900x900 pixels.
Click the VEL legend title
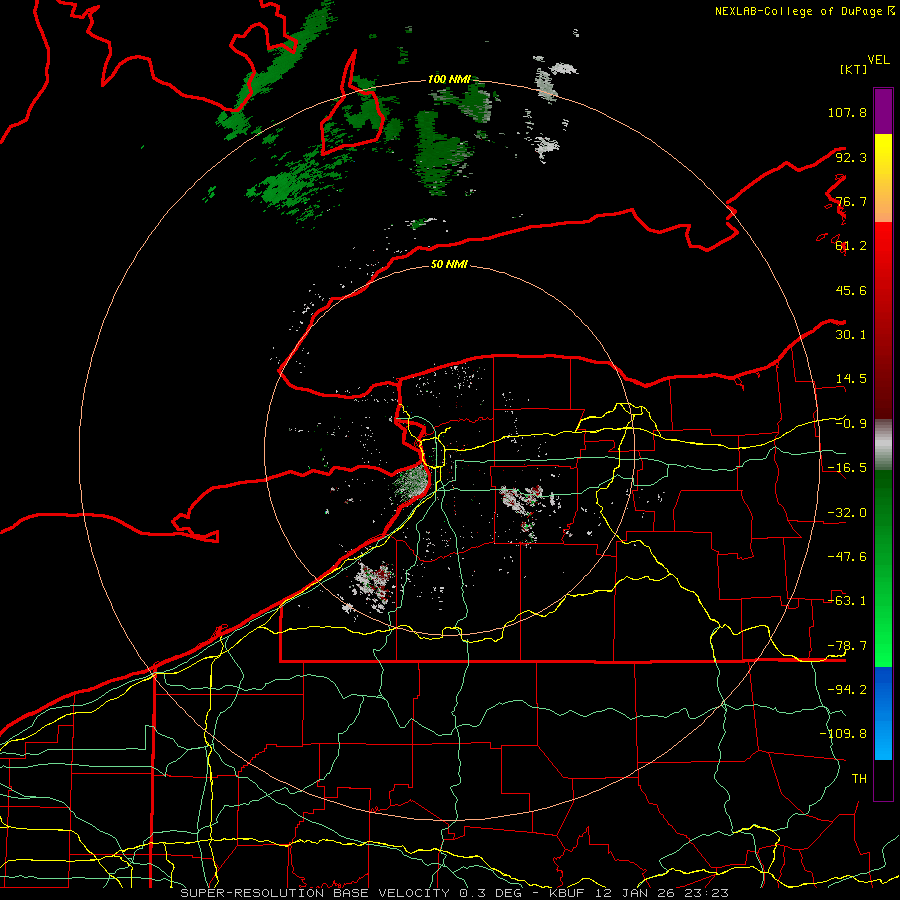(x=878, y=60)
